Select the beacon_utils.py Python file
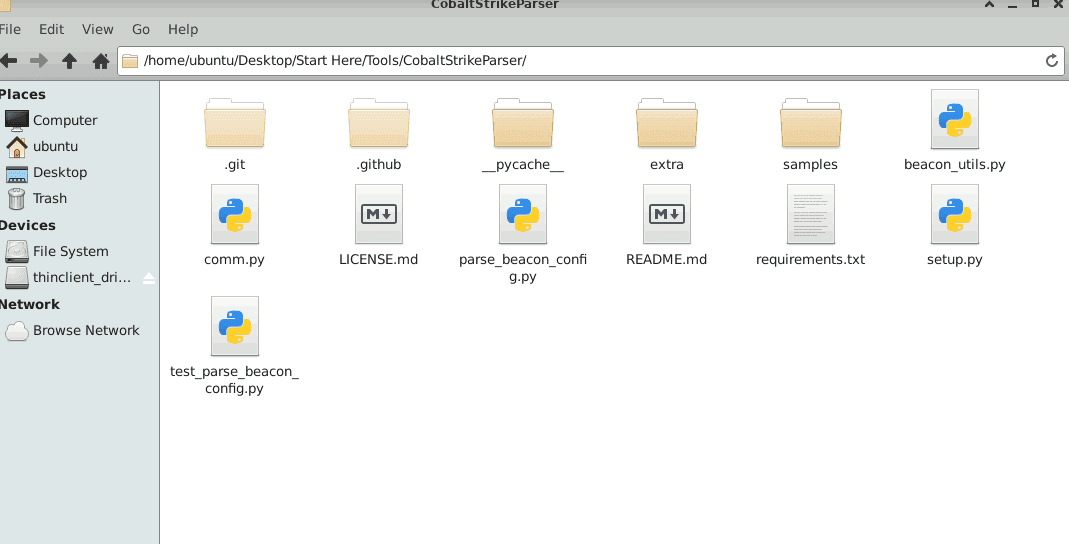Viewport: 1069px width, 544px height. [954, 130]
